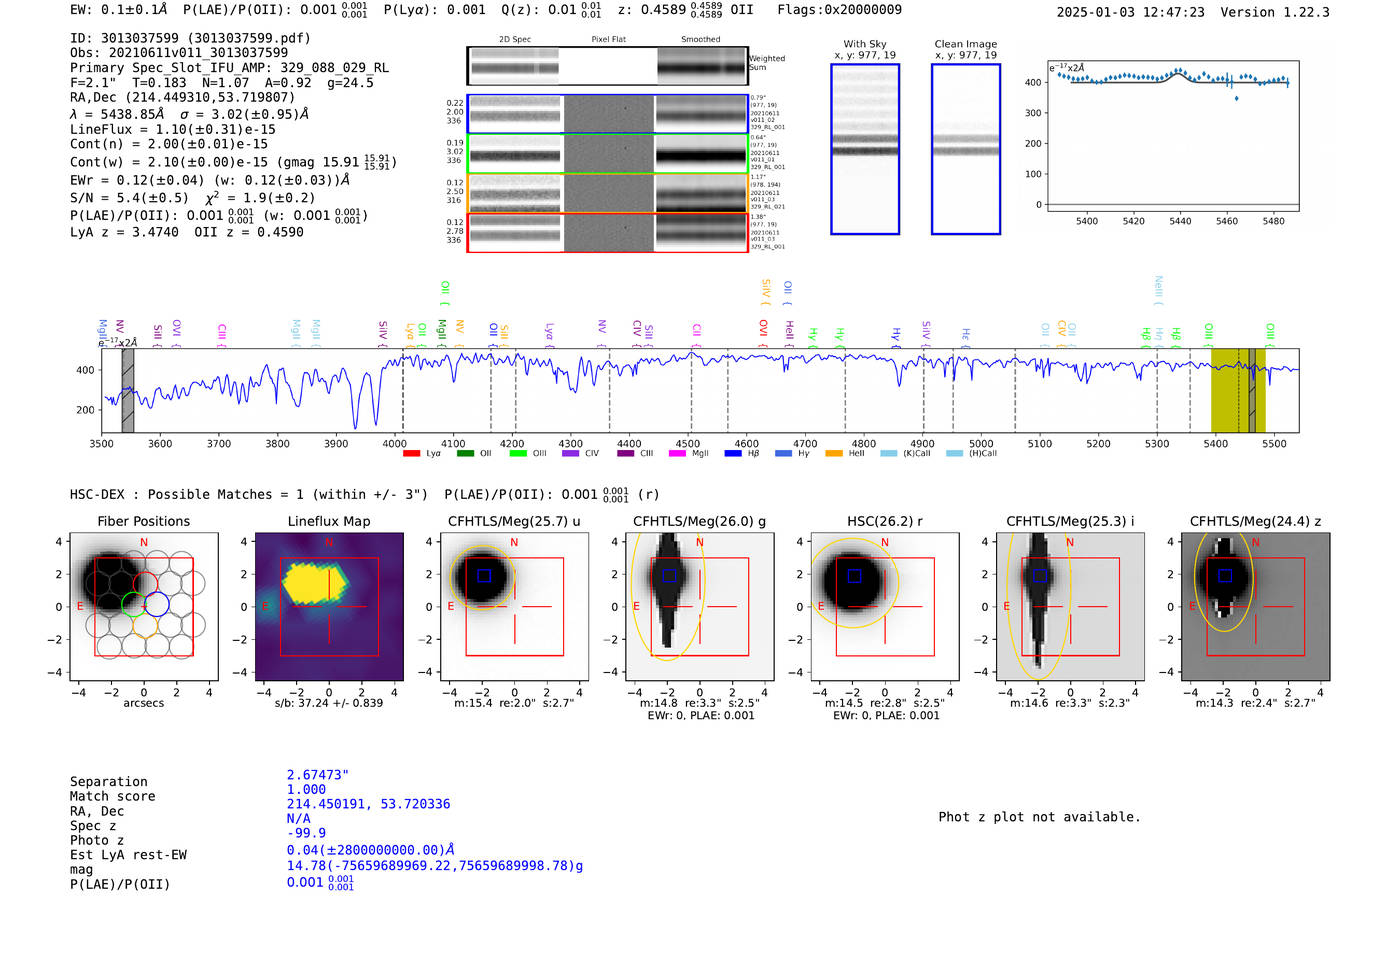Click the Spec z value N/A

[x=299, y=818]
